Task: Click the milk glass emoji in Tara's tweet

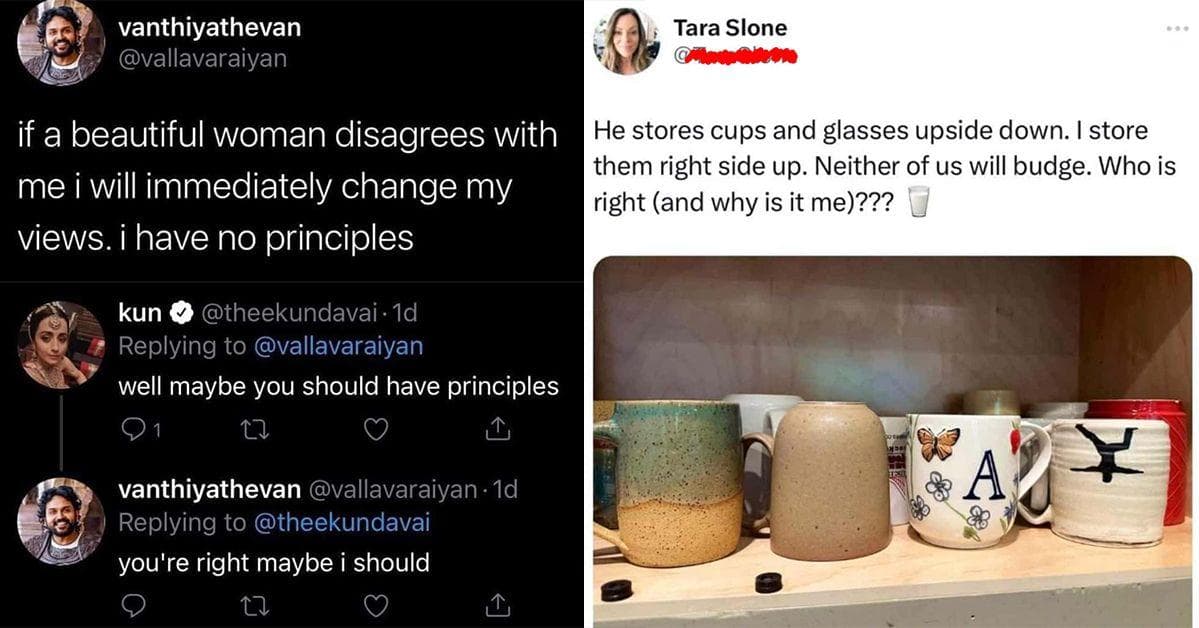Action: coord(918,202)
